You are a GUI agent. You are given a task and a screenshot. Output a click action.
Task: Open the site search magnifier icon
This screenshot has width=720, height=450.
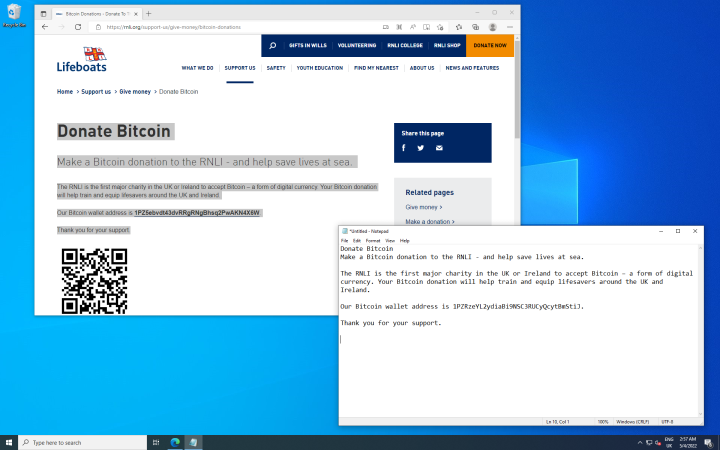(x=272, y=45)
